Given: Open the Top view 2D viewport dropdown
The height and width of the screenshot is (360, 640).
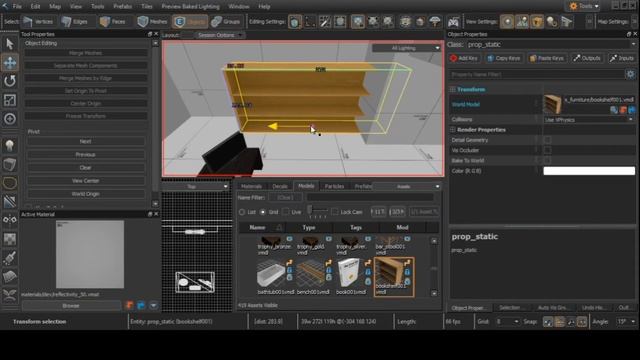Looking at the screenshot, I should coord(195,187).
